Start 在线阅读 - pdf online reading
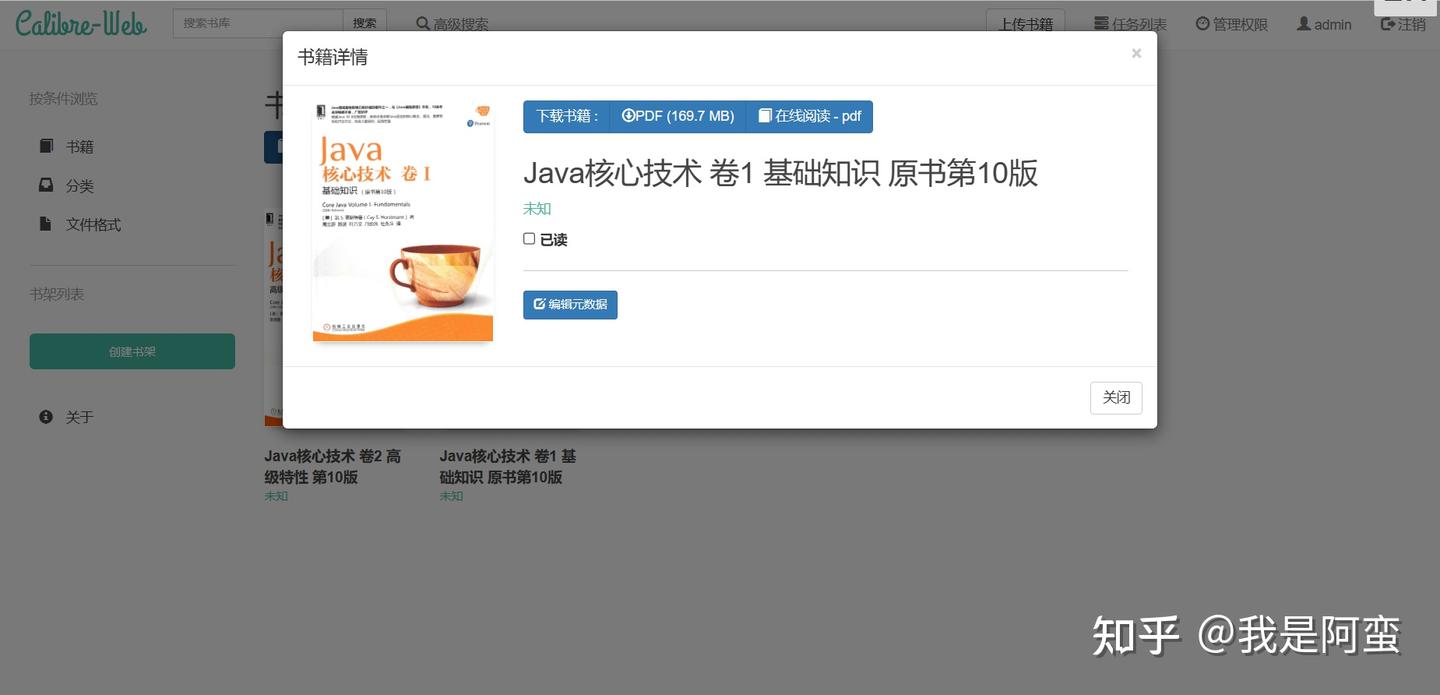The image size is (1440, 695). coord(809,115)
